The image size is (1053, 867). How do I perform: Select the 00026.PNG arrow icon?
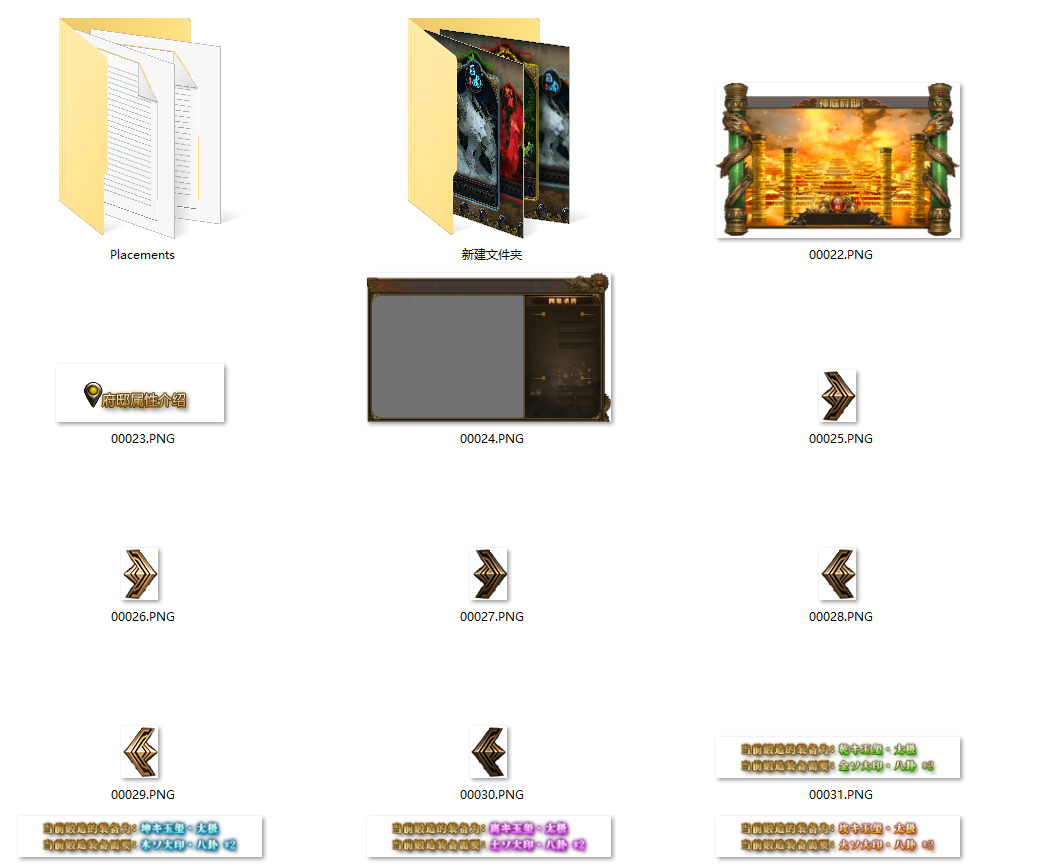(x=140, y=574)
